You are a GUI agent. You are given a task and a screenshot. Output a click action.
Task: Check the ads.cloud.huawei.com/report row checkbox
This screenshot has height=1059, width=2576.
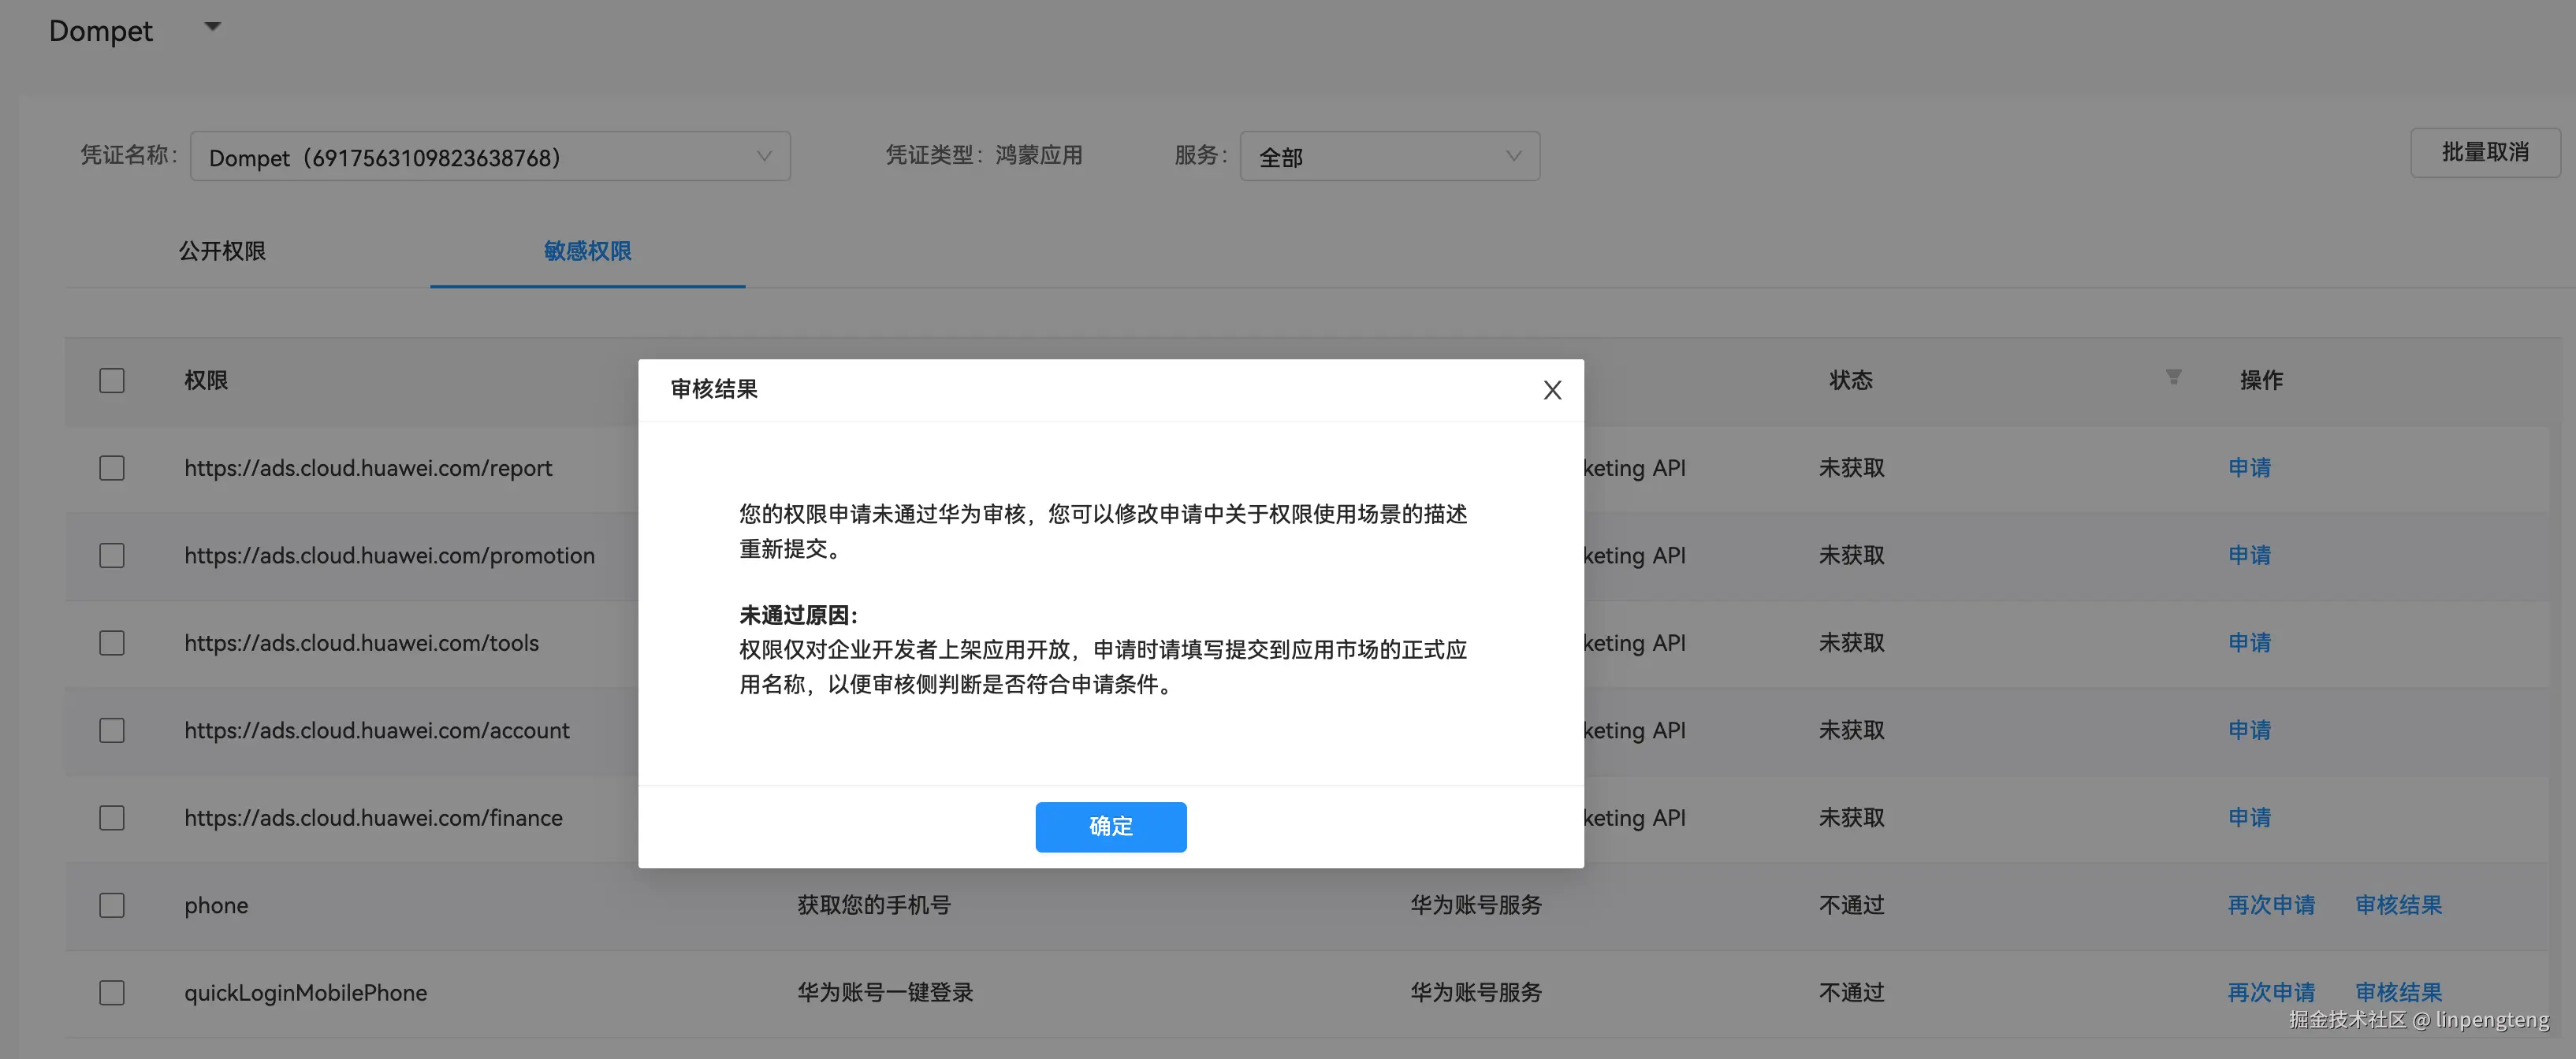(x=112, y=468)
